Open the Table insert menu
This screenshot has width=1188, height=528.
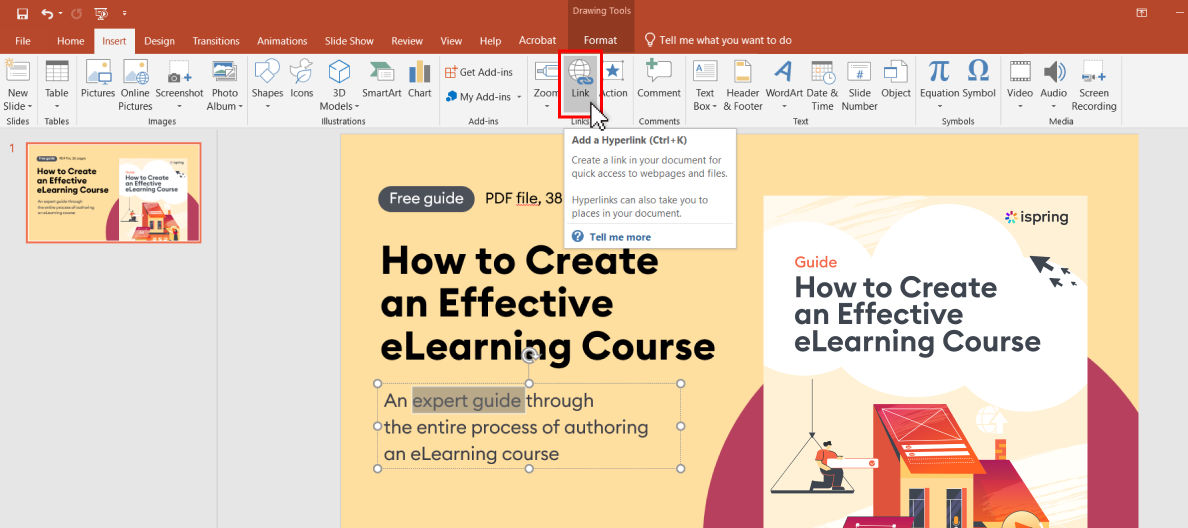coord(57,85)
